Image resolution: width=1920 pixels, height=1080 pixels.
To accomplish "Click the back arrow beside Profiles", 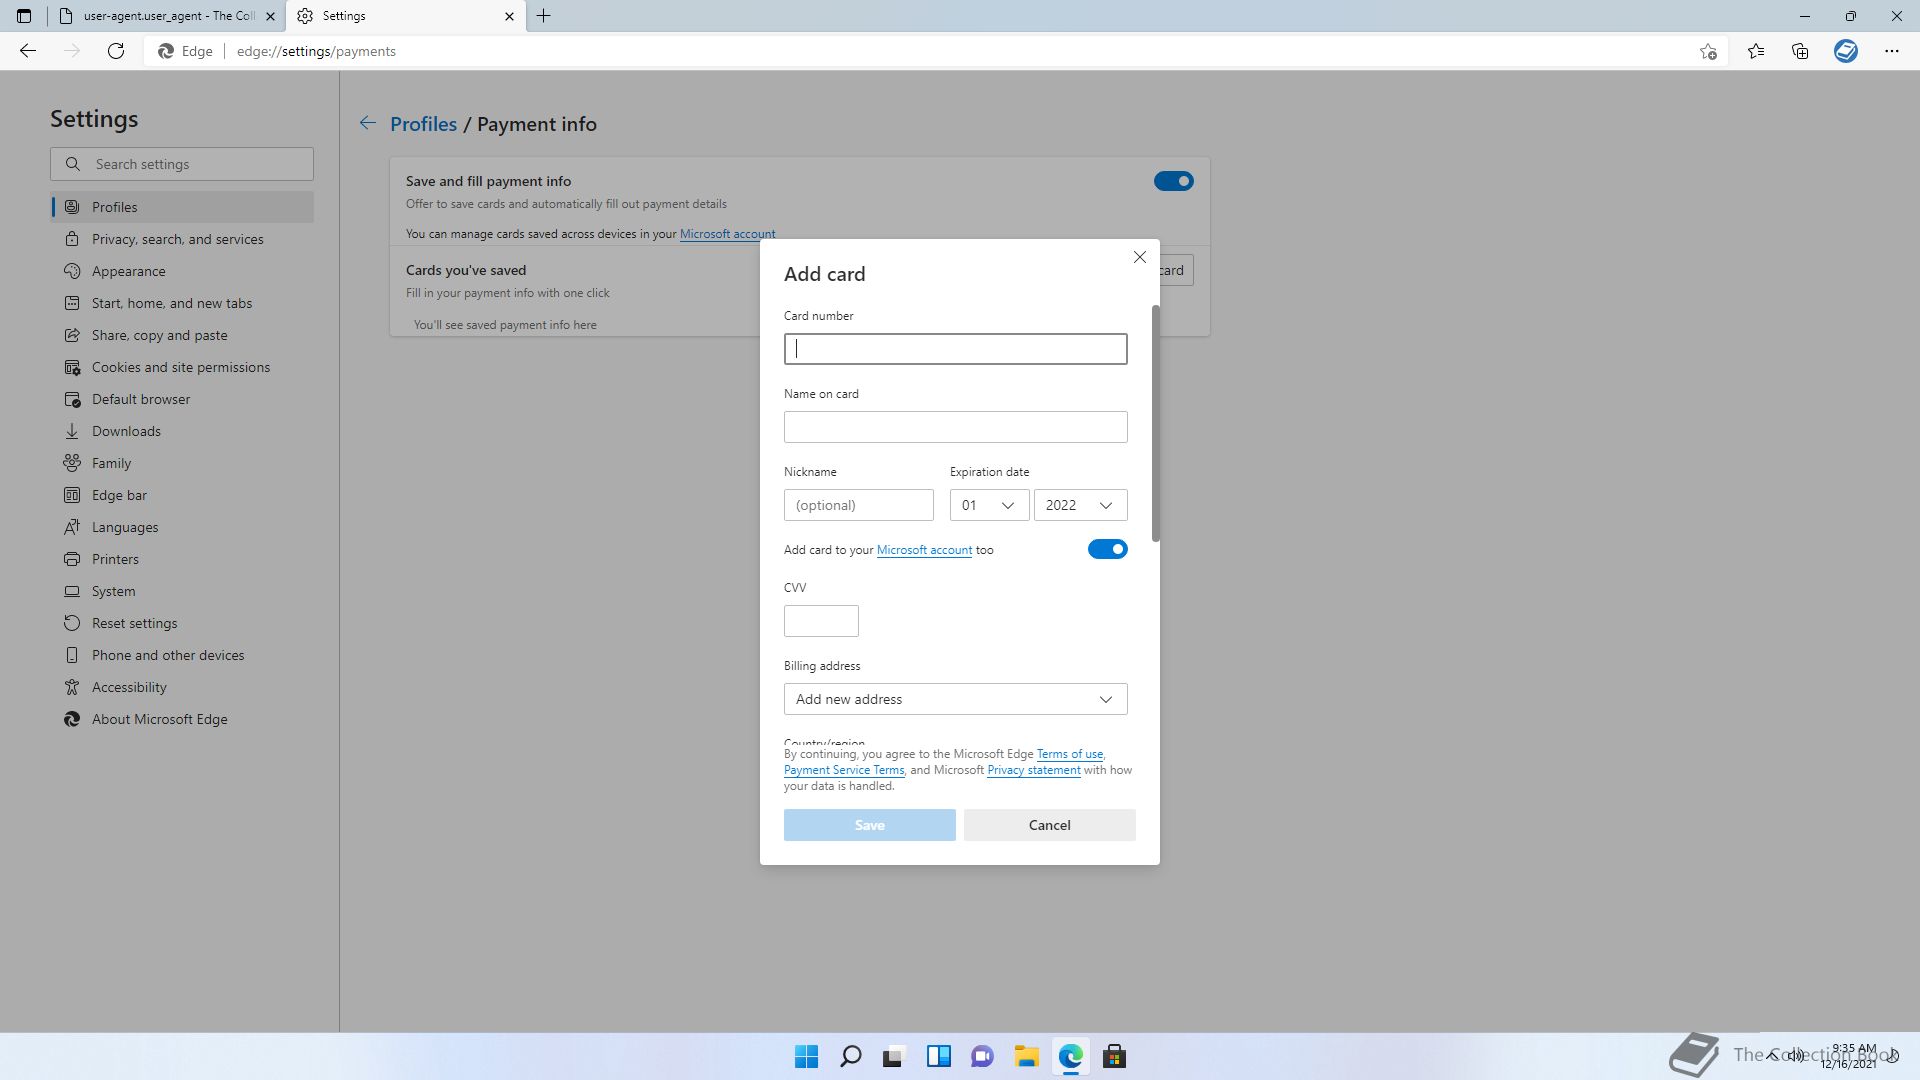I will pos(368,123).
